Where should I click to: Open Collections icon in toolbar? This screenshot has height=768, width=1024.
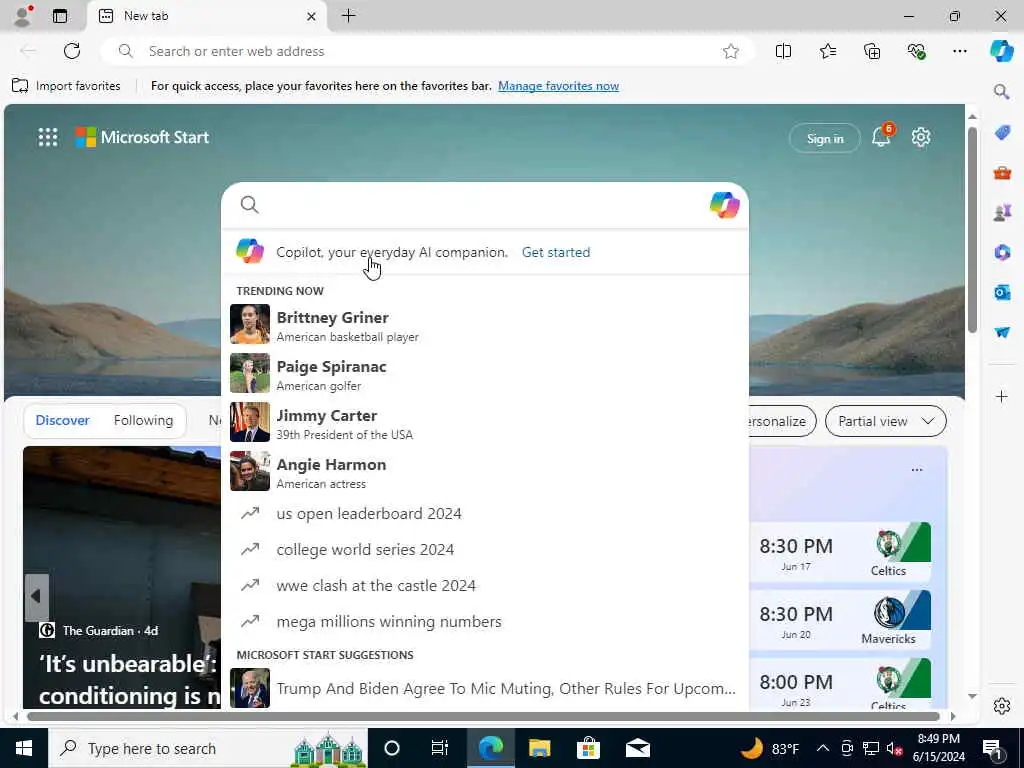872,51
